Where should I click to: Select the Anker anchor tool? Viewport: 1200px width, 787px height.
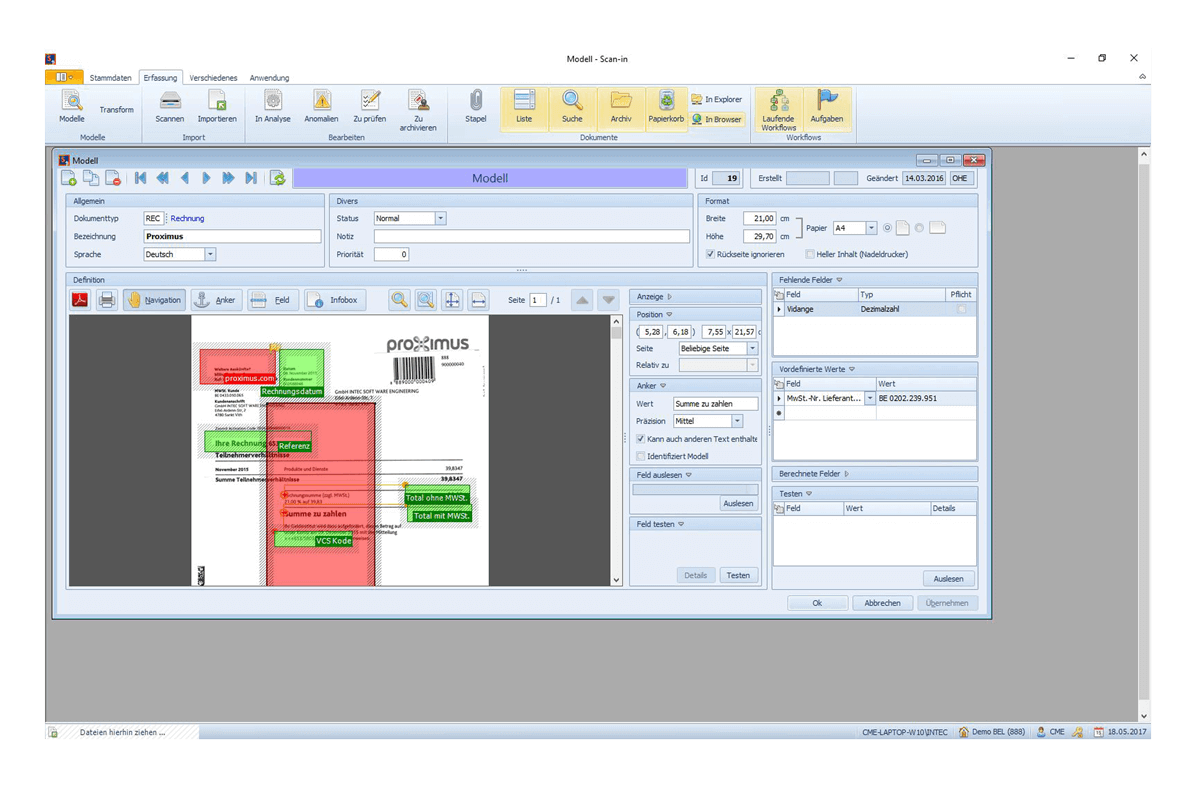pos(216,300)
